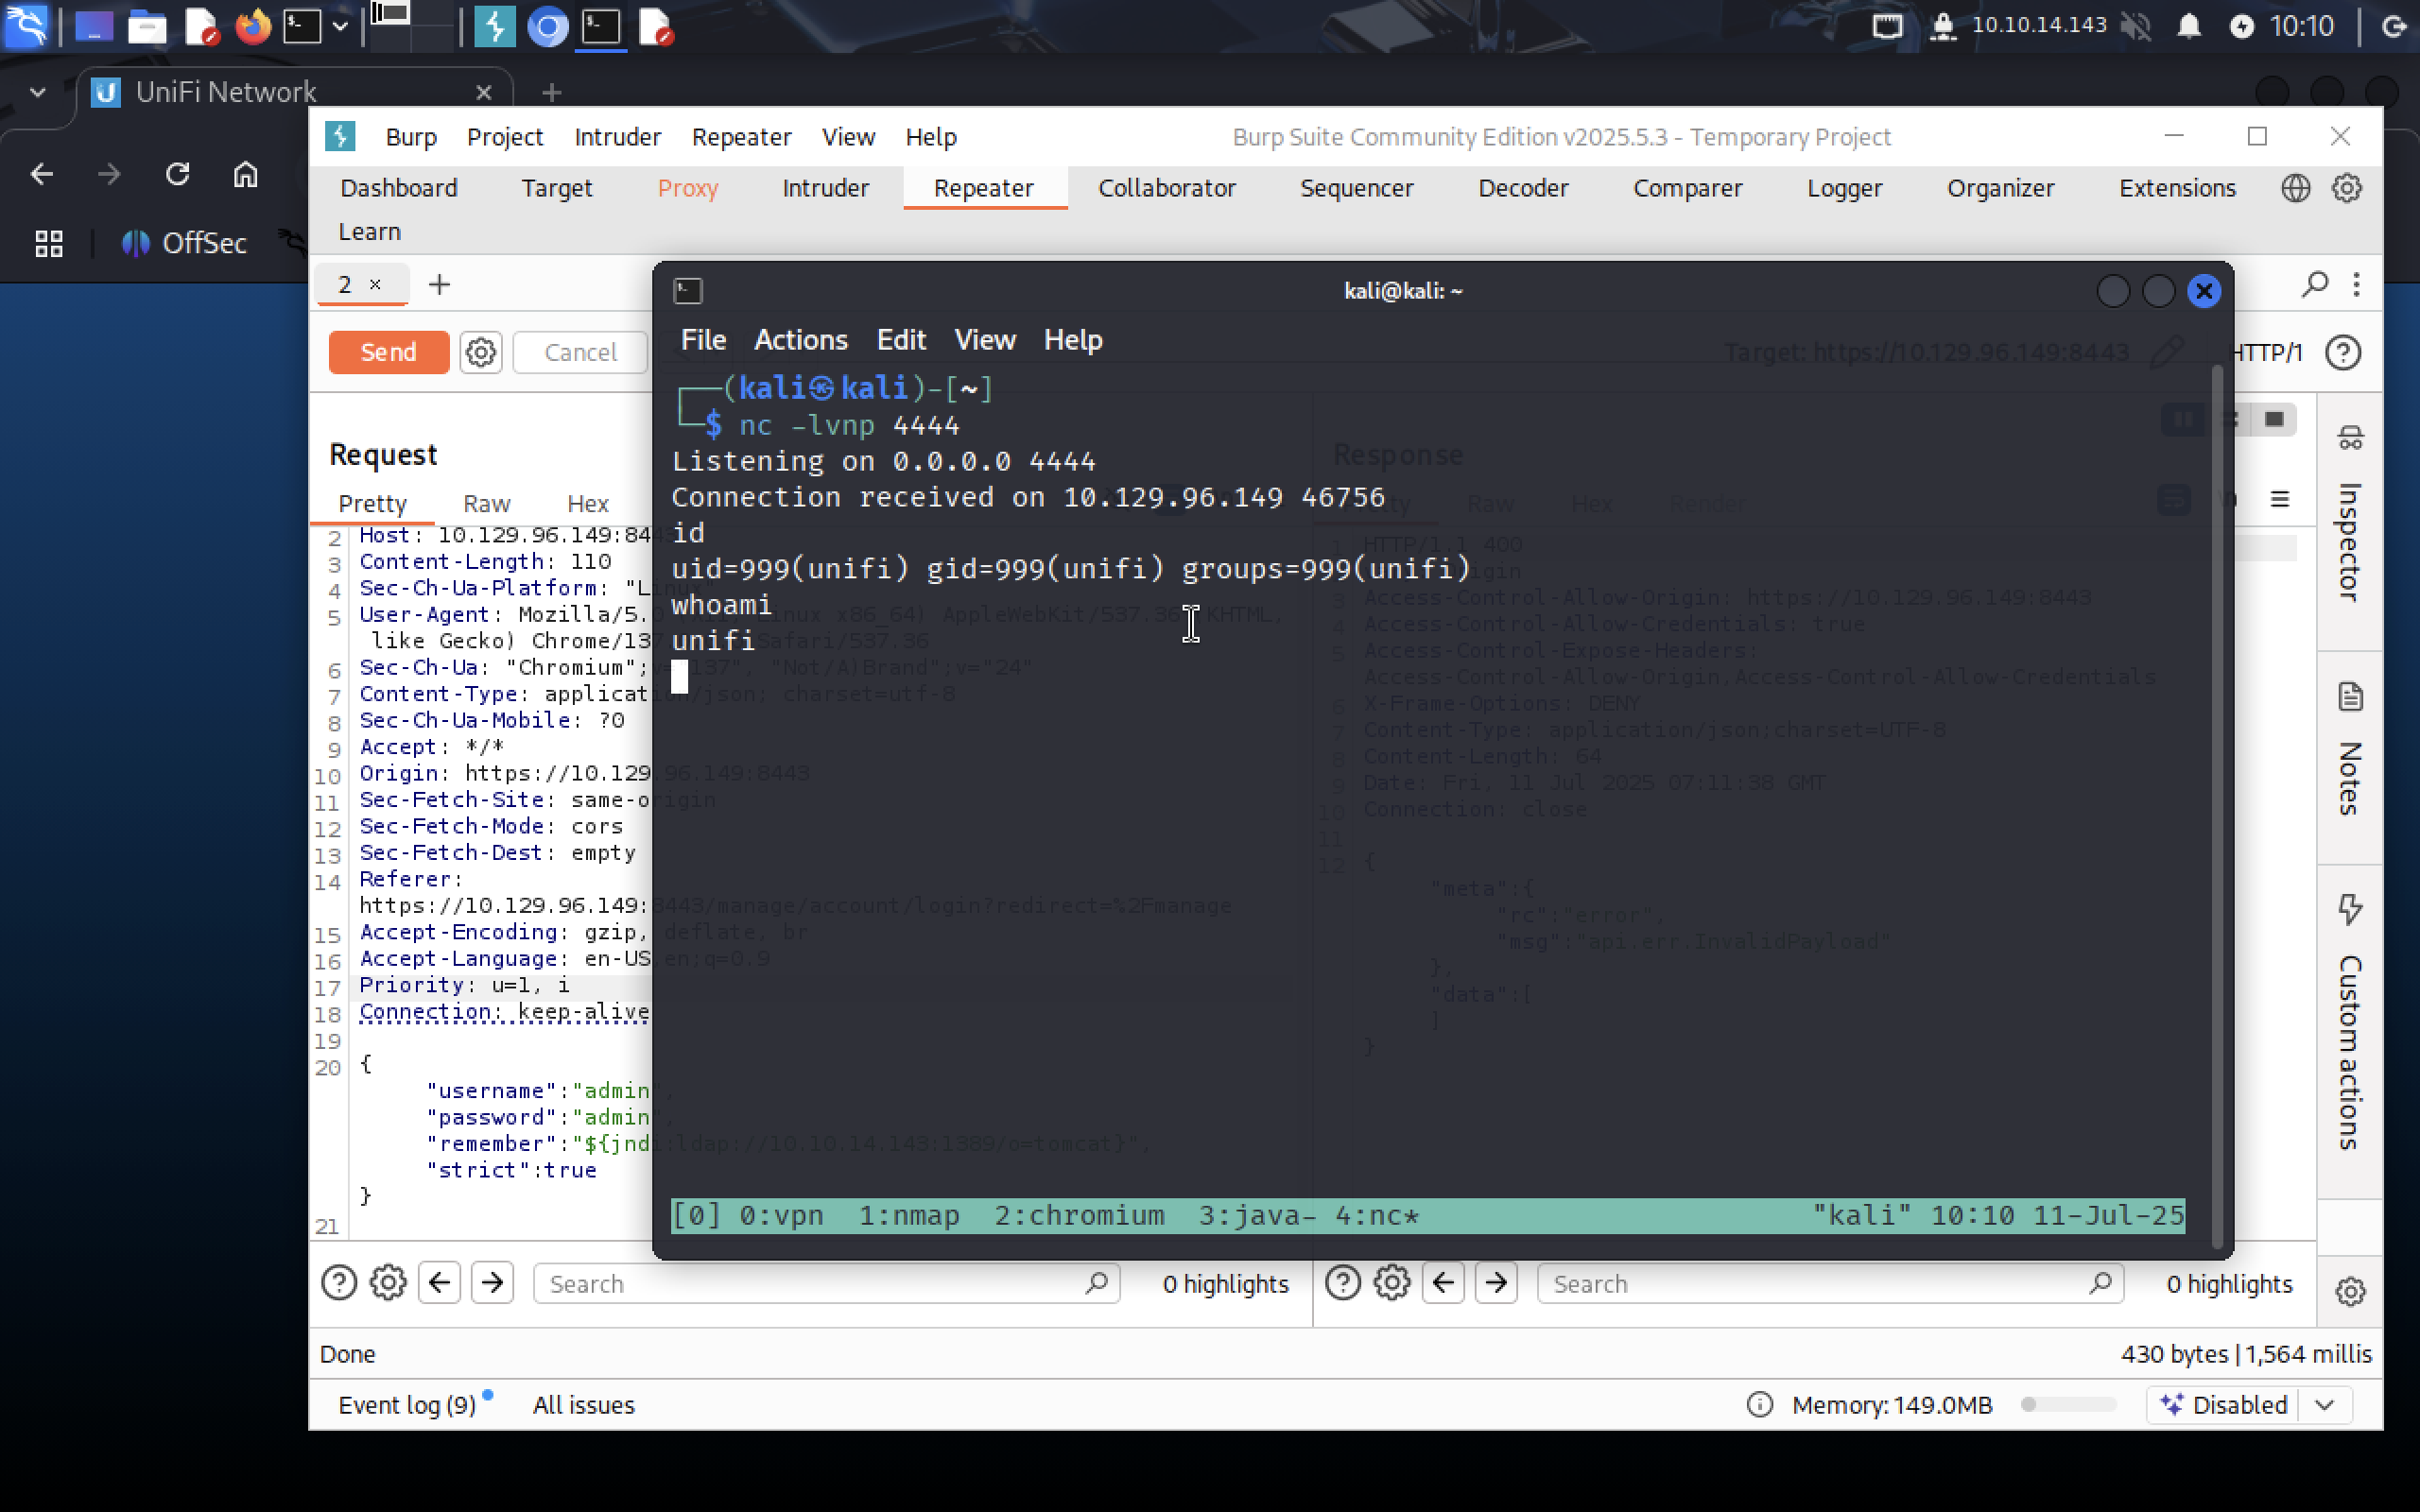
Task: Open Burp's Help menu
Action: click(x=931, y=137)
